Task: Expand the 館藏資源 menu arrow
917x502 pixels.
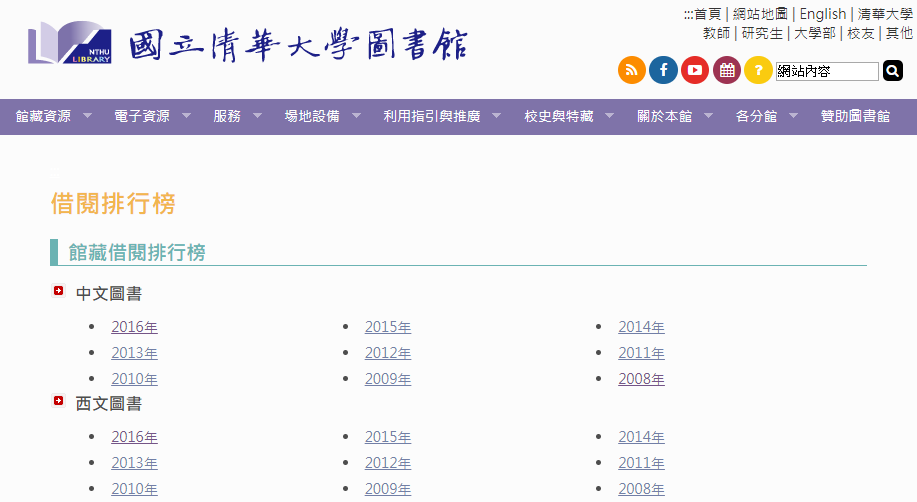Action: [87, 116]
